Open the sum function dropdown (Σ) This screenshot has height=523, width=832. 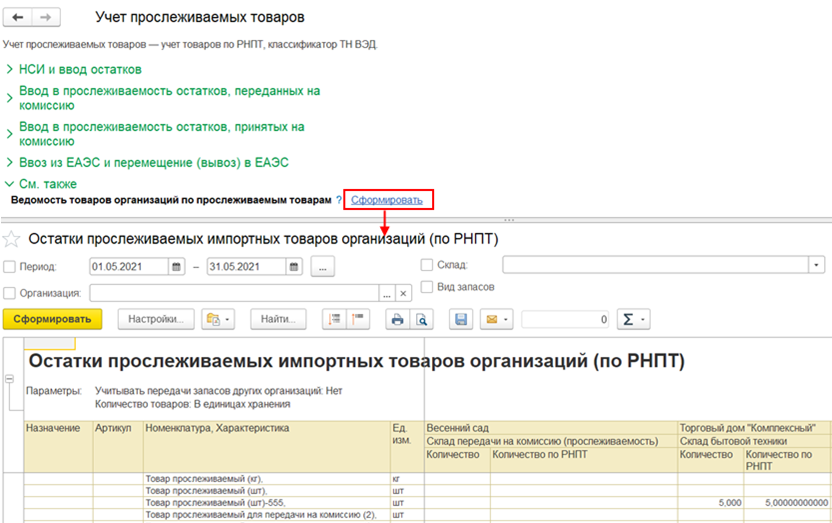coord(634,320)
